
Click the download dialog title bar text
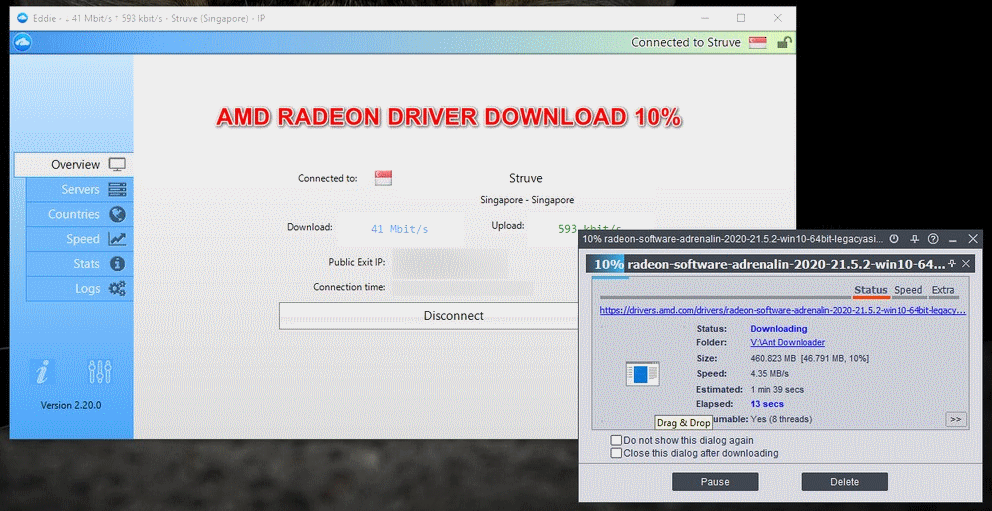(x=733, y=239)
